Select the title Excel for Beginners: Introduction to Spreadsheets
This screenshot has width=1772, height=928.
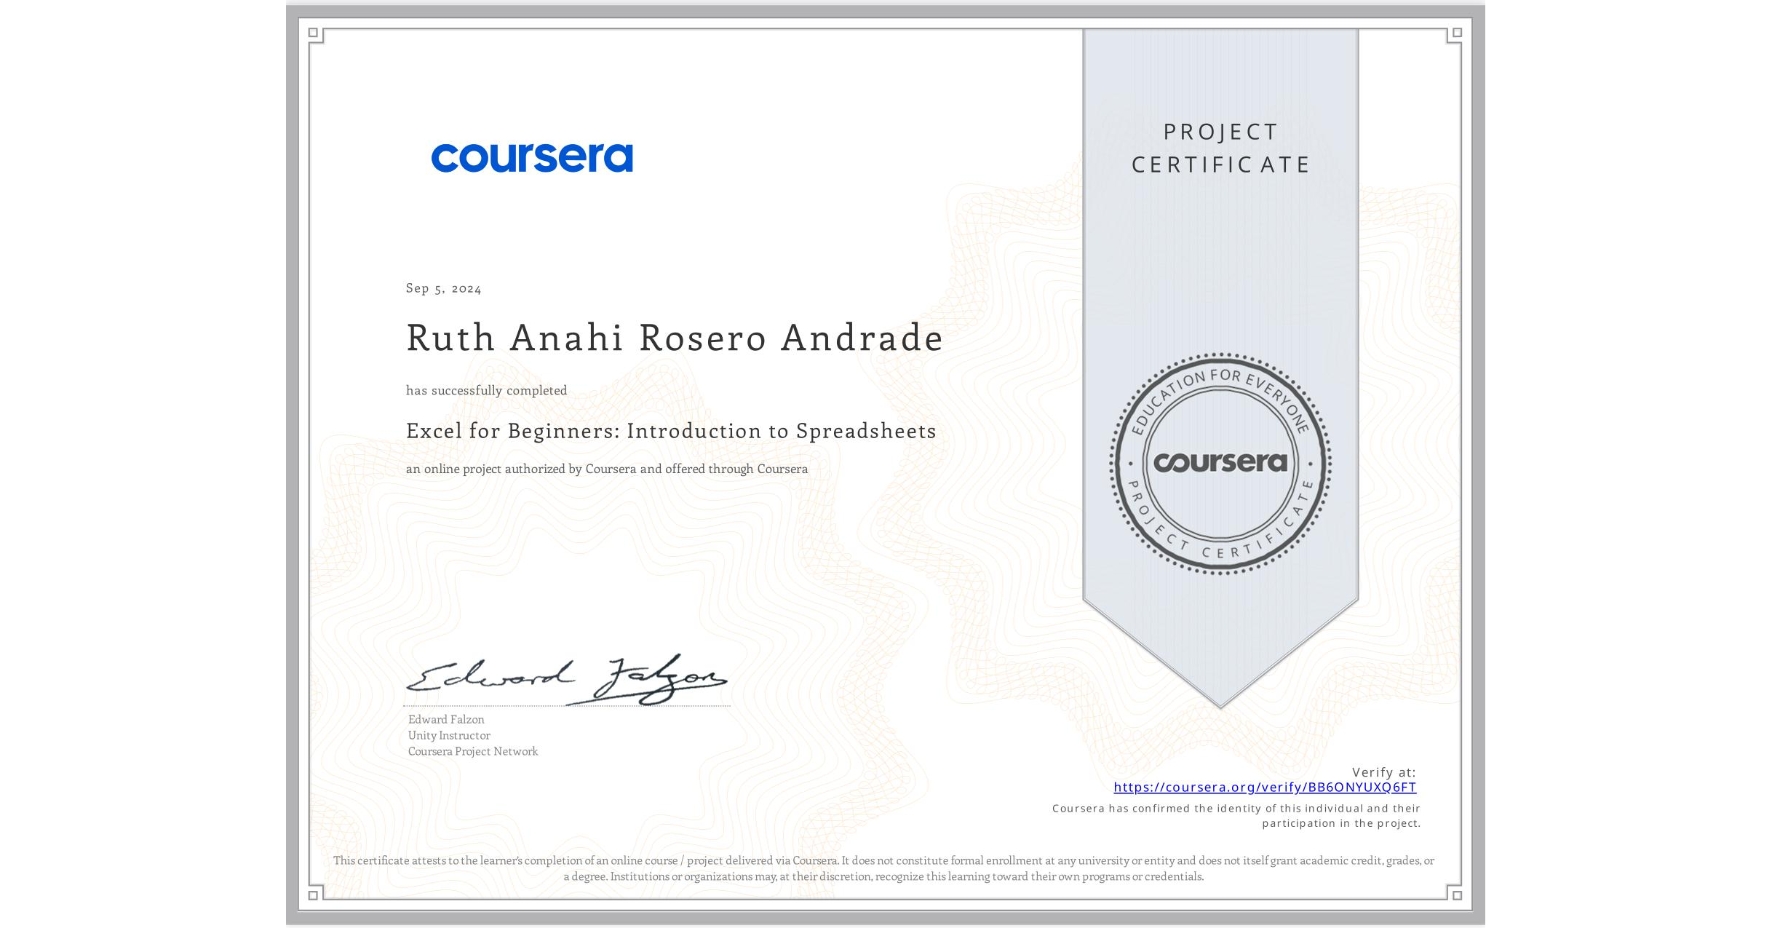(671, 431)
